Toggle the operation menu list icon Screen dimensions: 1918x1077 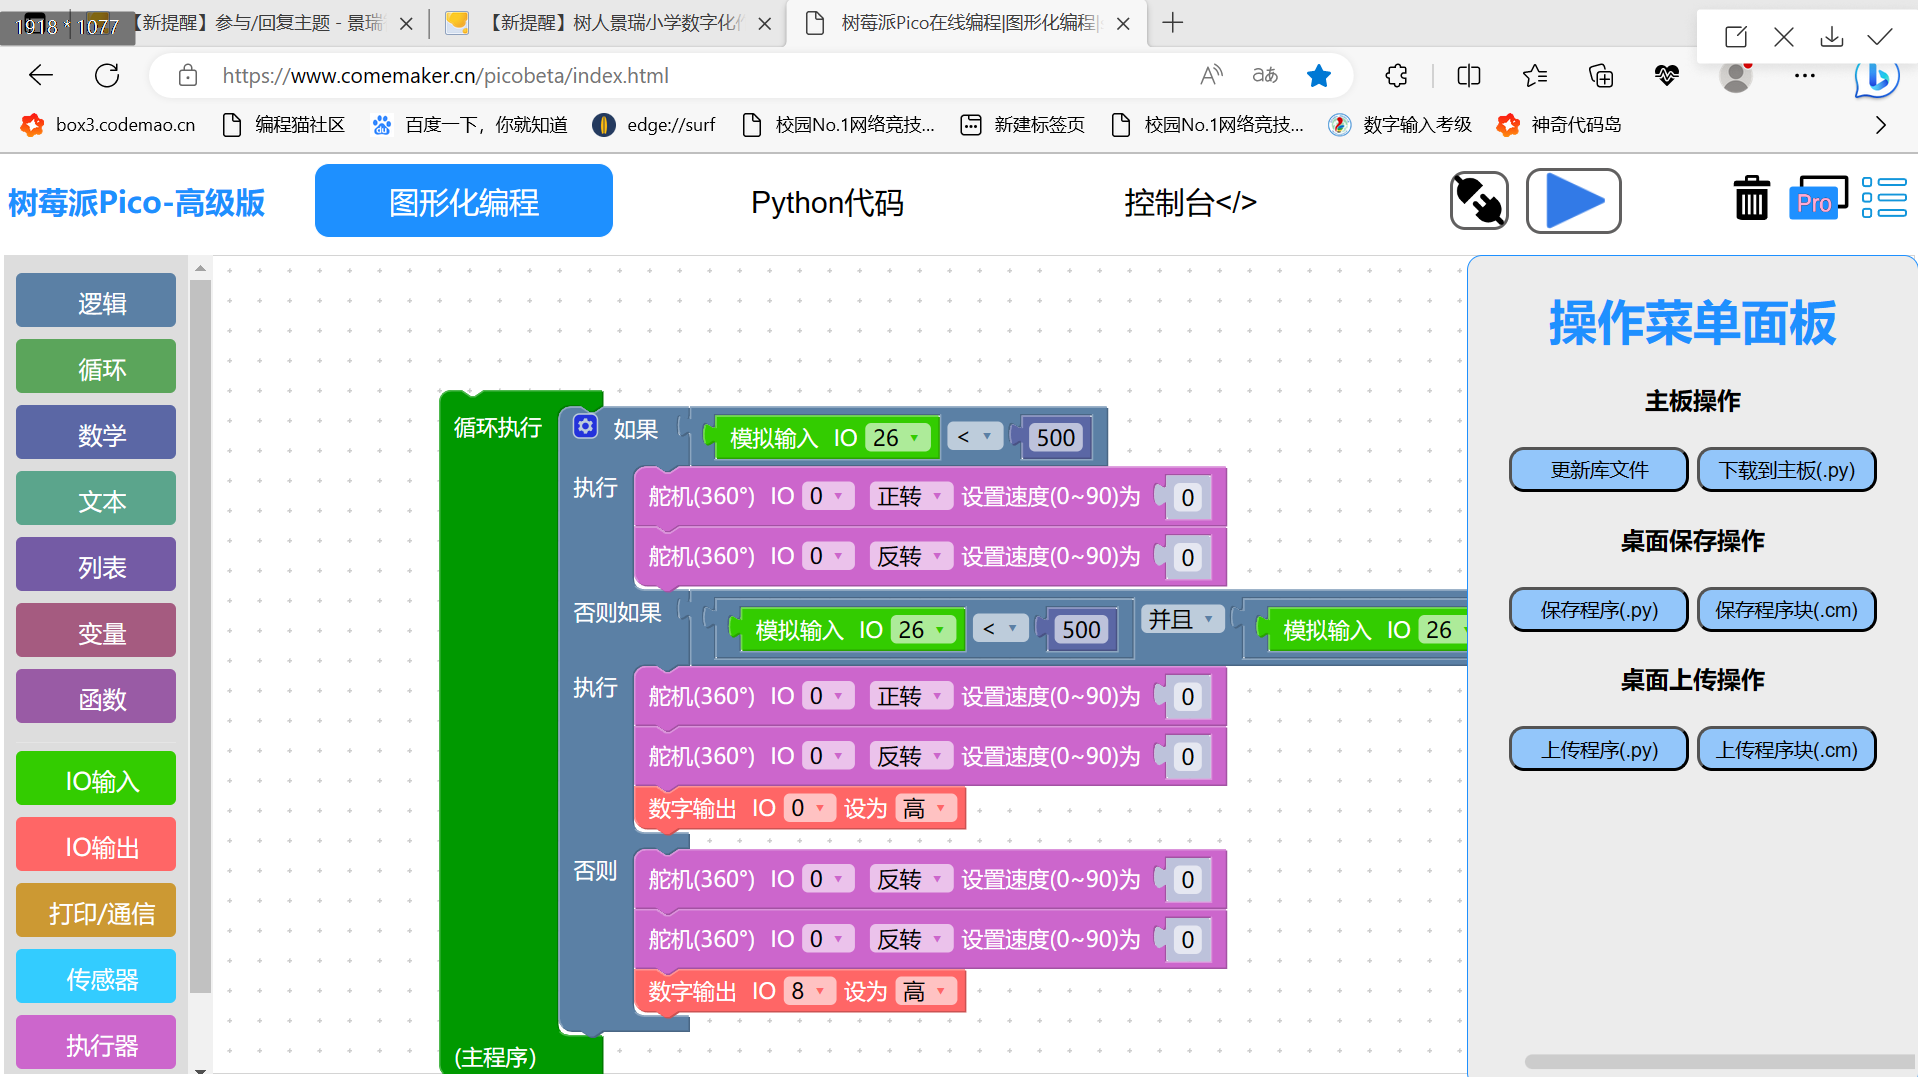click(1884, 198)
